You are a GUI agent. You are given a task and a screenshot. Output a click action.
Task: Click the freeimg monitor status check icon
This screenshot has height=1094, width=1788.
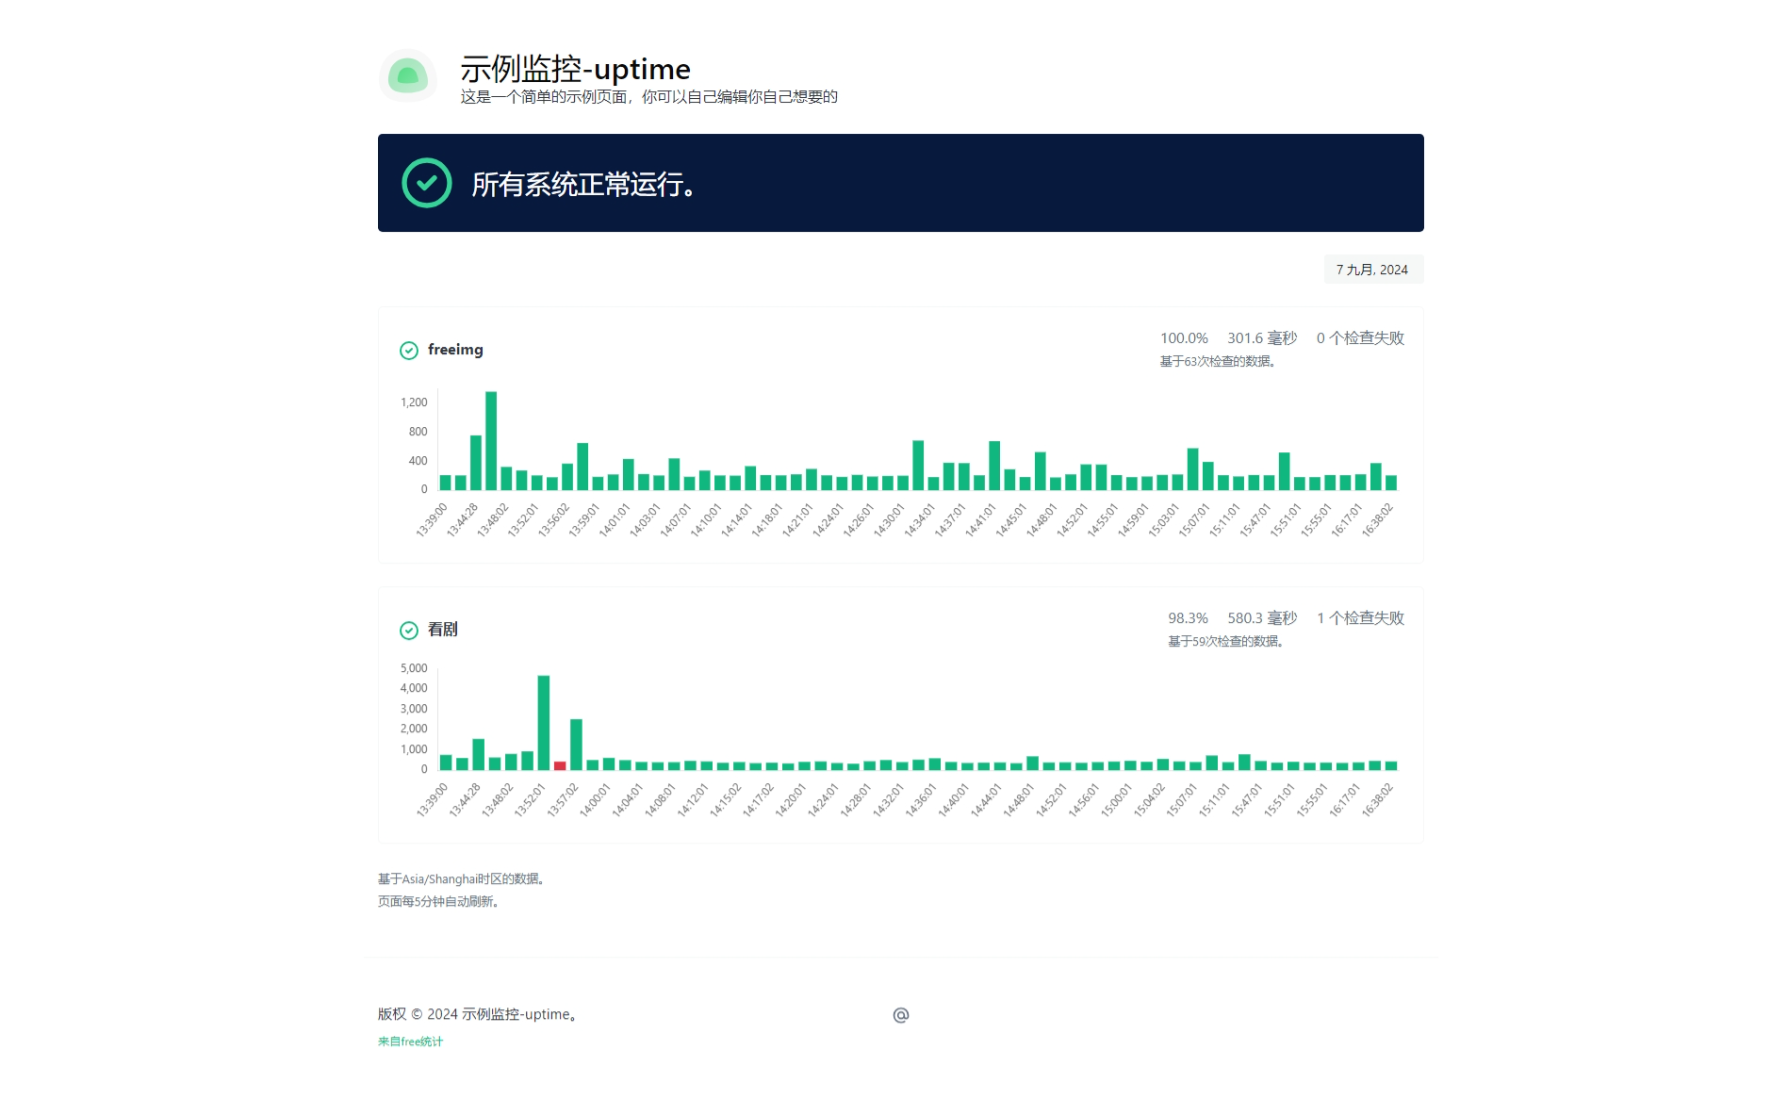point(408,350)
